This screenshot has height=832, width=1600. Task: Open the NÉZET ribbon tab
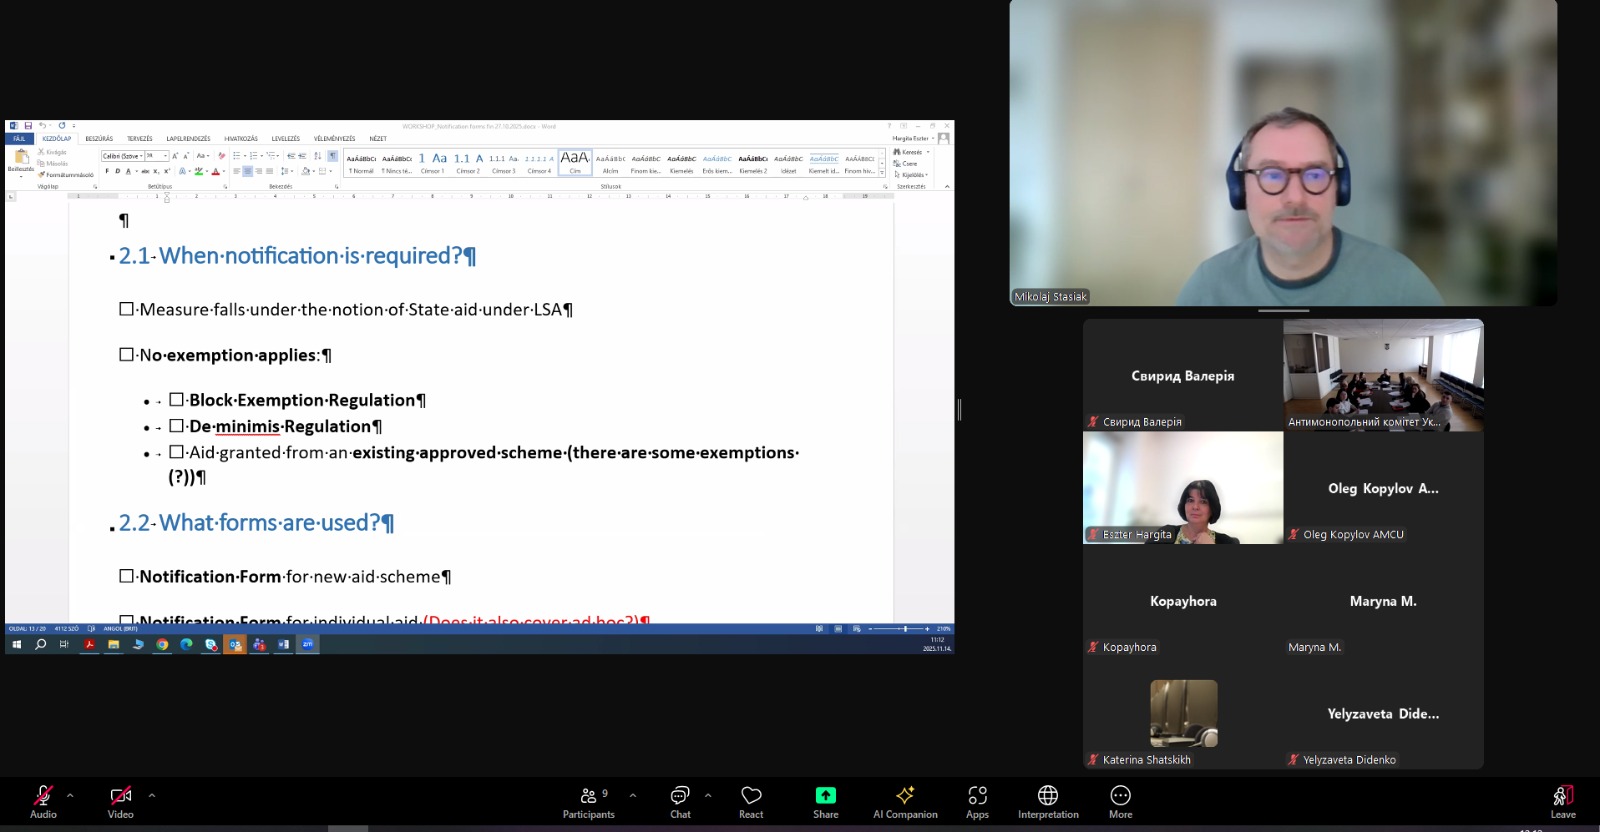(x=377, y=139)
